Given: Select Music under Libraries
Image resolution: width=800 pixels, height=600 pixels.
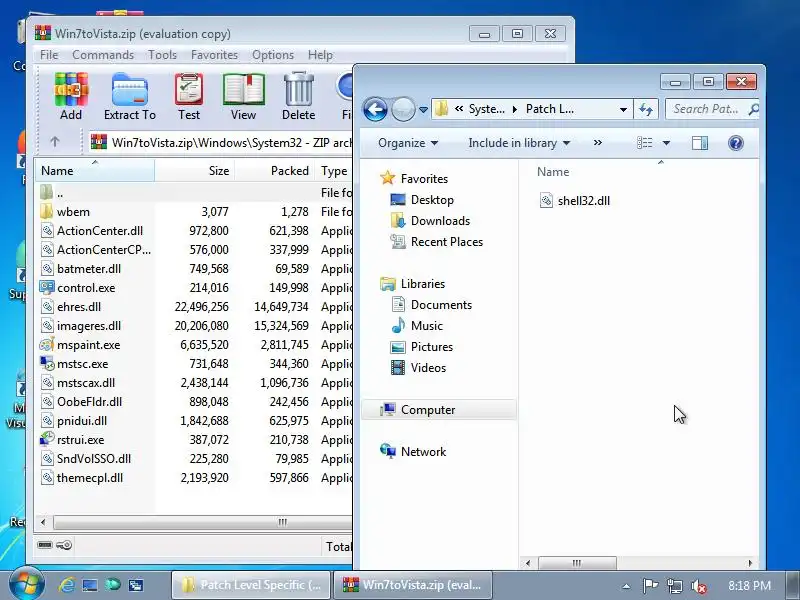Looking at the screenshot, I should pos(427,326).
